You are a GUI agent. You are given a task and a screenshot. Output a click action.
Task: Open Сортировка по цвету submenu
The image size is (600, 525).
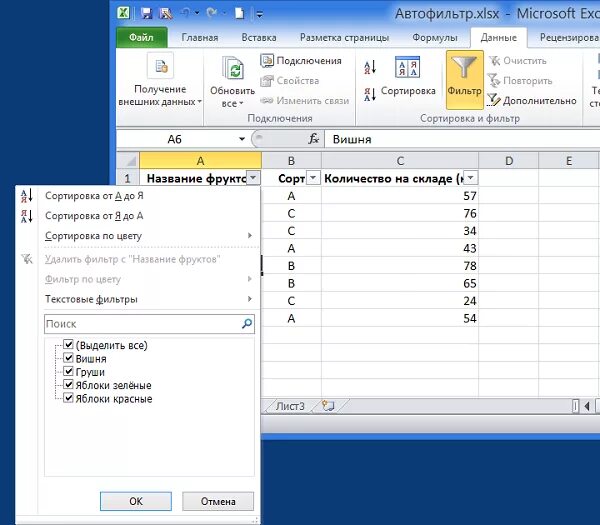138,236
